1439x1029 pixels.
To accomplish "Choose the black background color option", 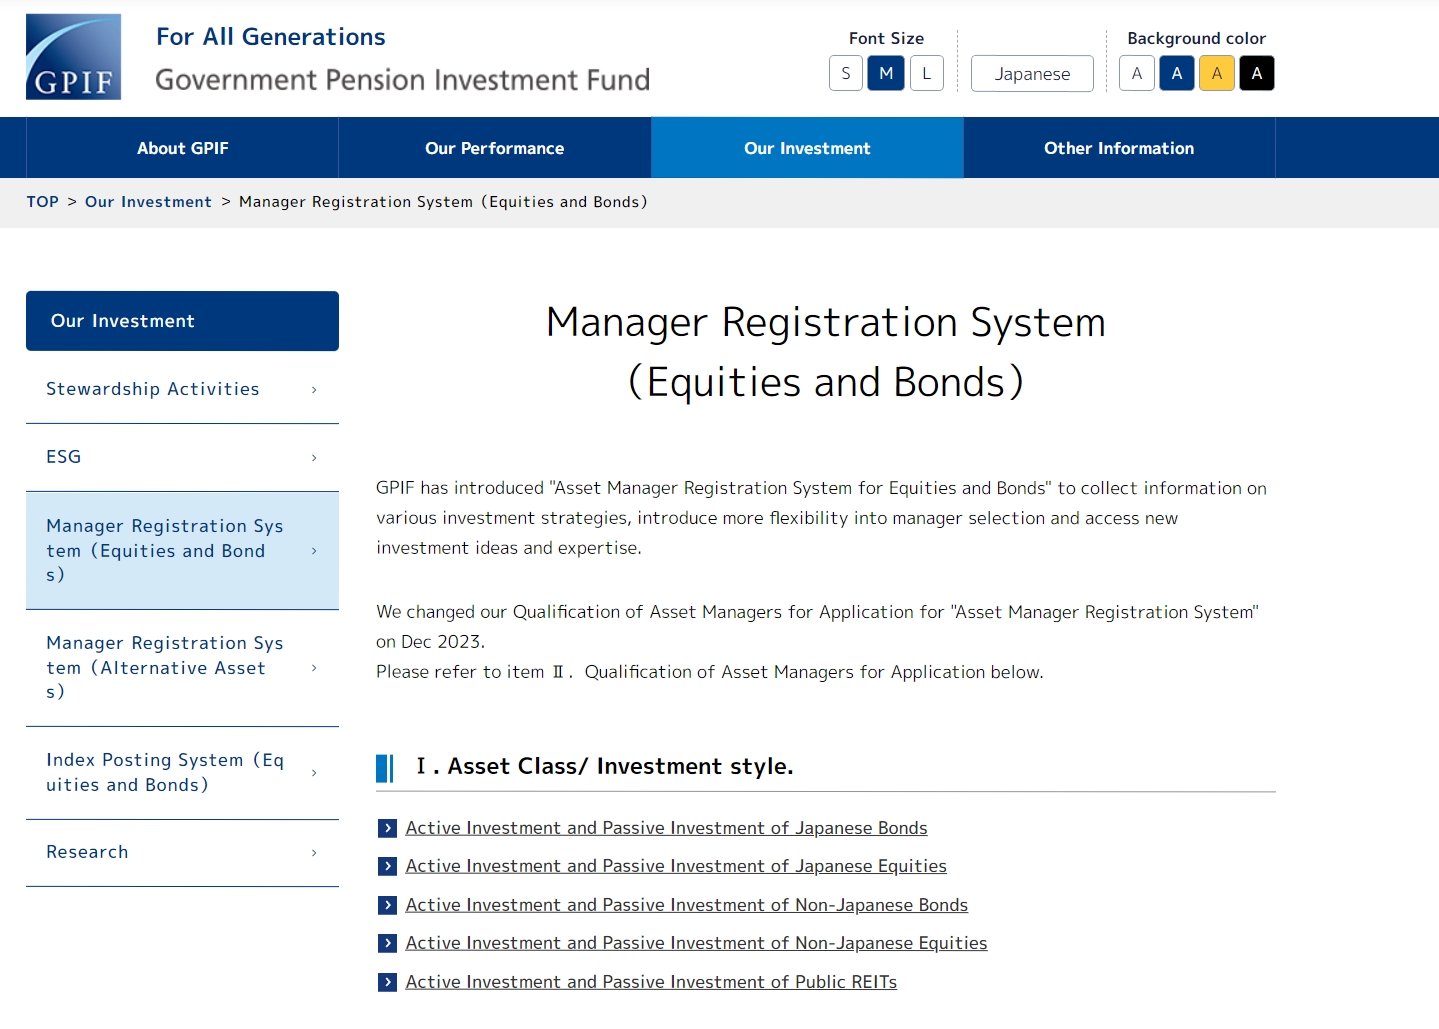I will click(1257, 73).
